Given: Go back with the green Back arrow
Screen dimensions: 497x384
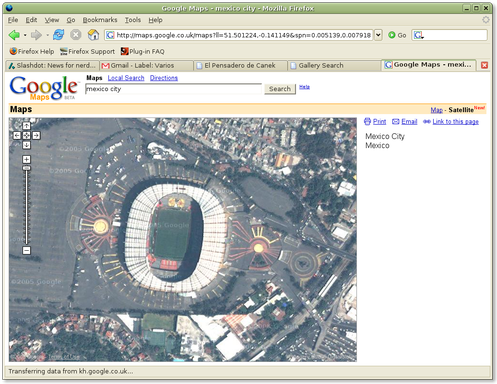Looking at the screenshot, I should point(14,35).
